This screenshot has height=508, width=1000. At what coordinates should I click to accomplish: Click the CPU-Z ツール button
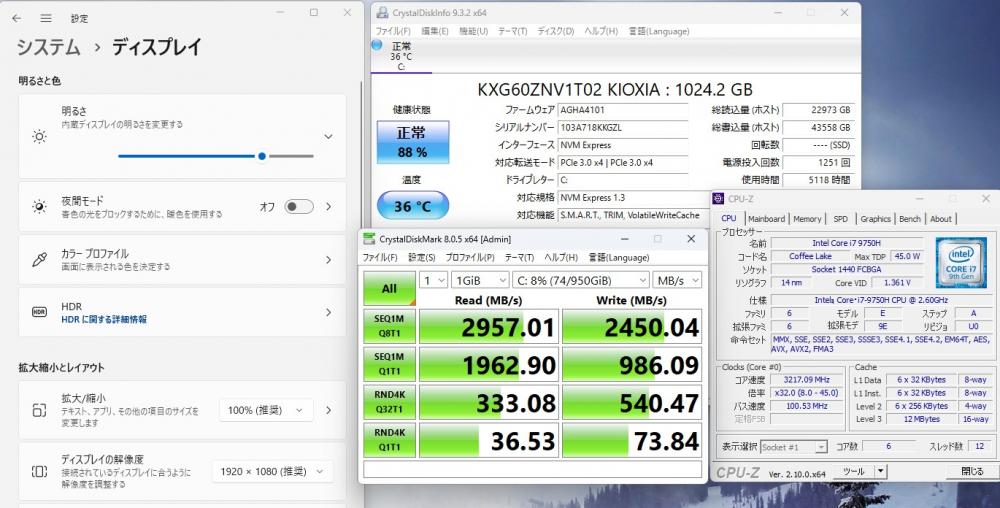click(853, 472)
